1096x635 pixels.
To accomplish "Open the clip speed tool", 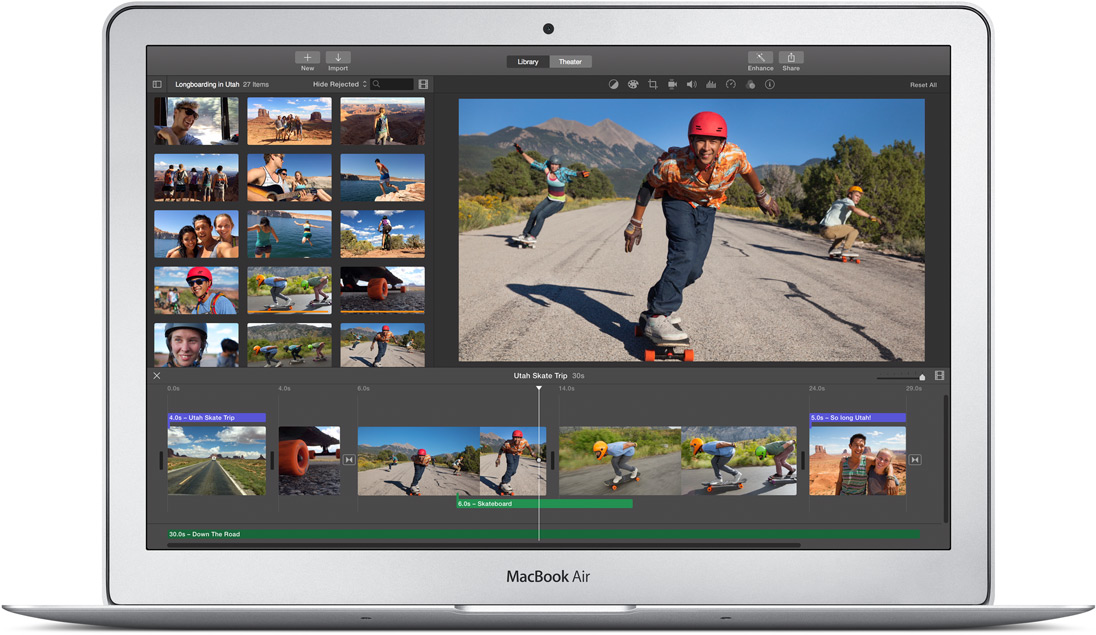I will tap(730, 84).
